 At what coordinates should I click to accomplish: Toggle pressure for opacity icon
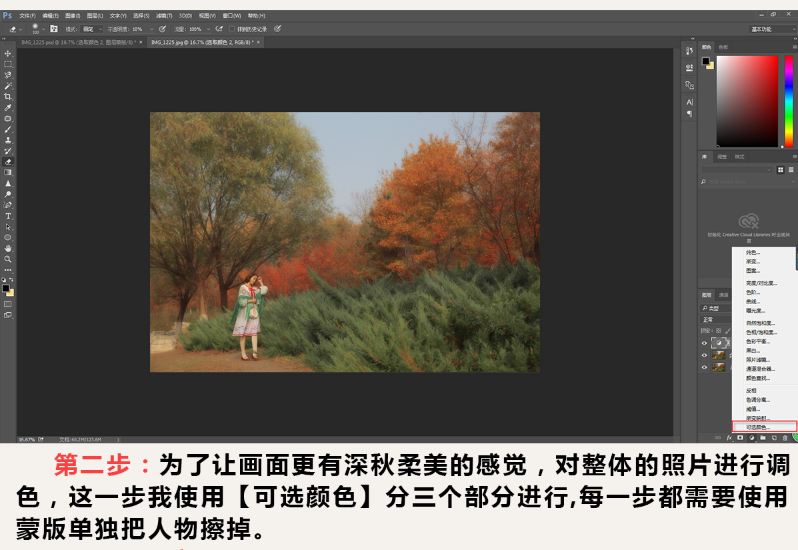point(162,29)
